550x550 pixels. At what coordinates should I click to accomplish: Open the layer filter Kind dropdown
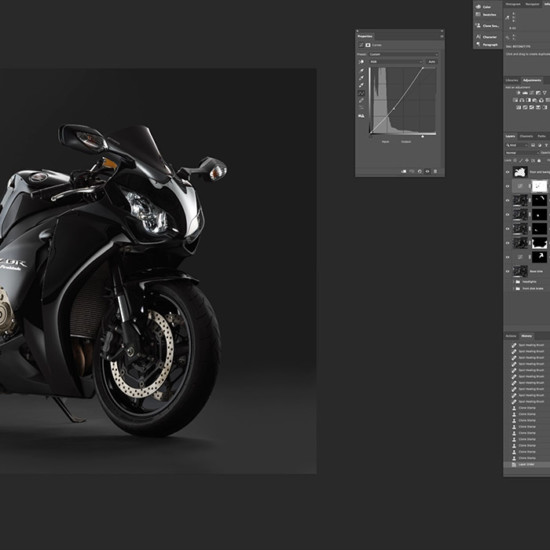point(517,145)
